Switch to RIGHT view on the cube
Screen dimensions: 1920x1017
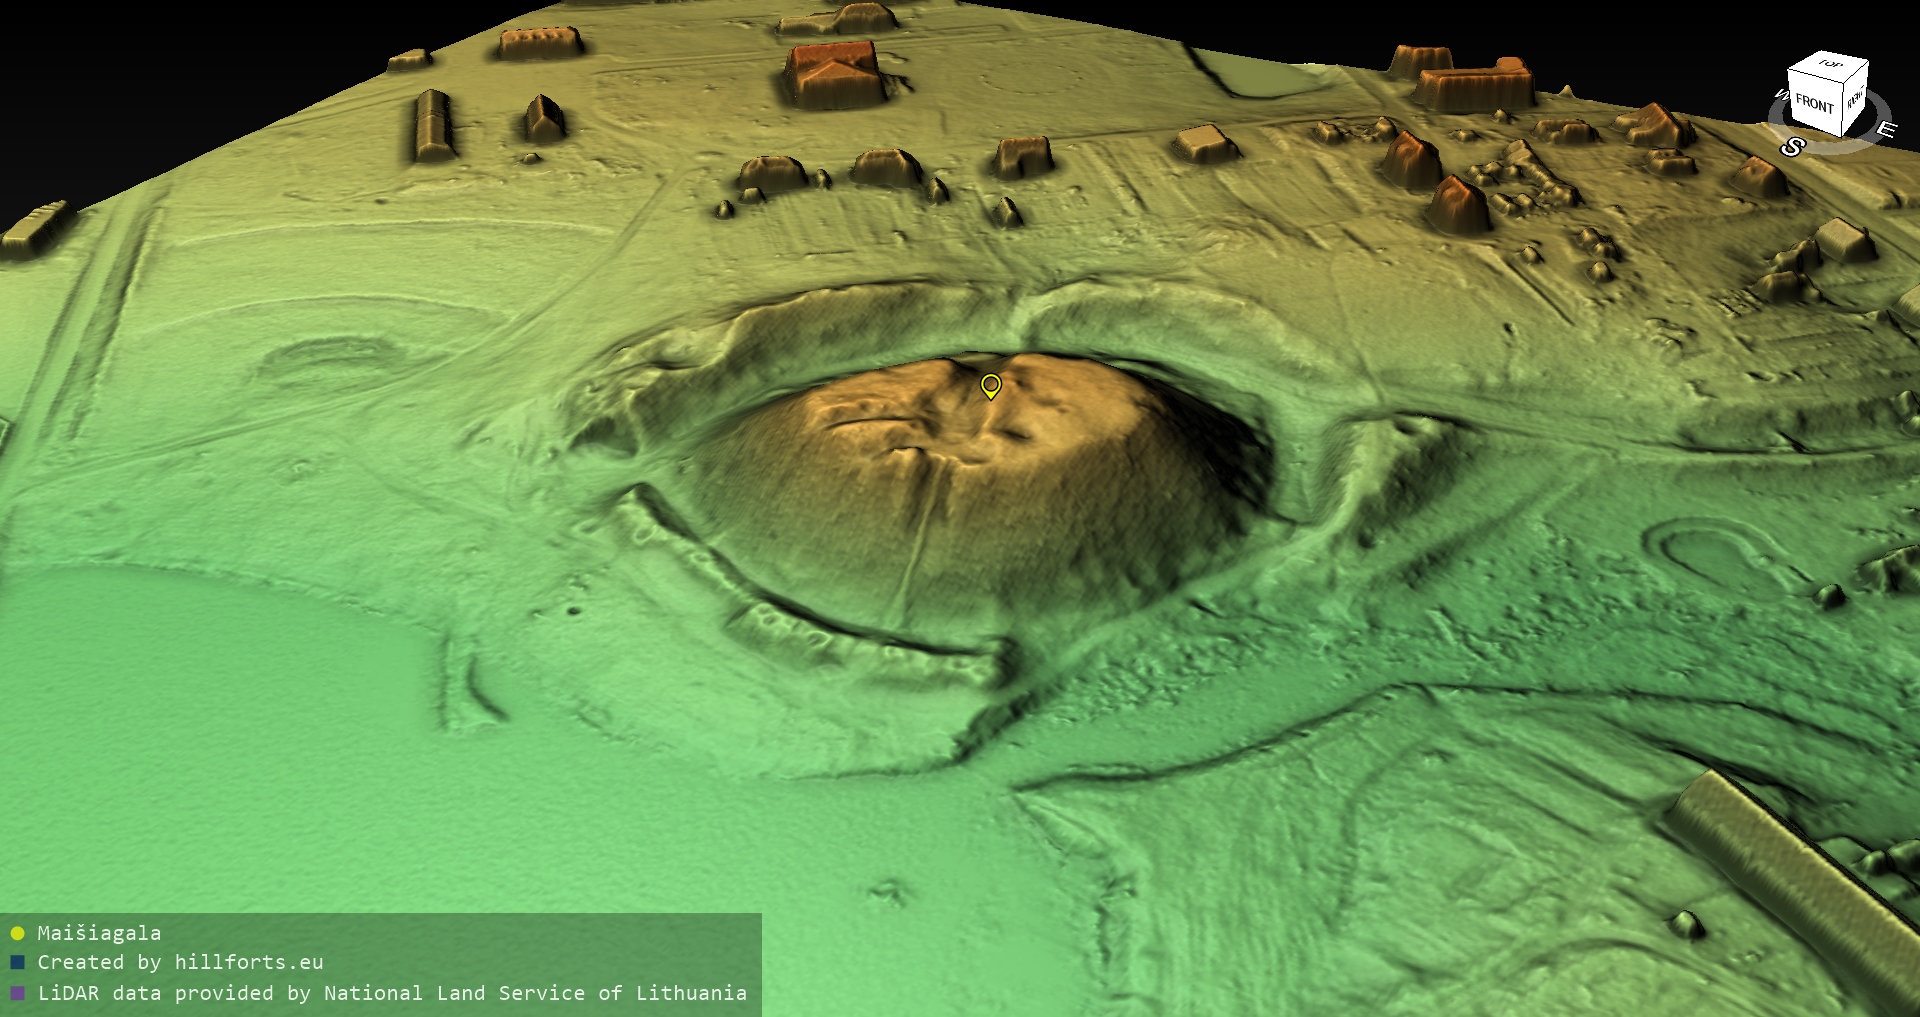click(x=1855, y=99)
